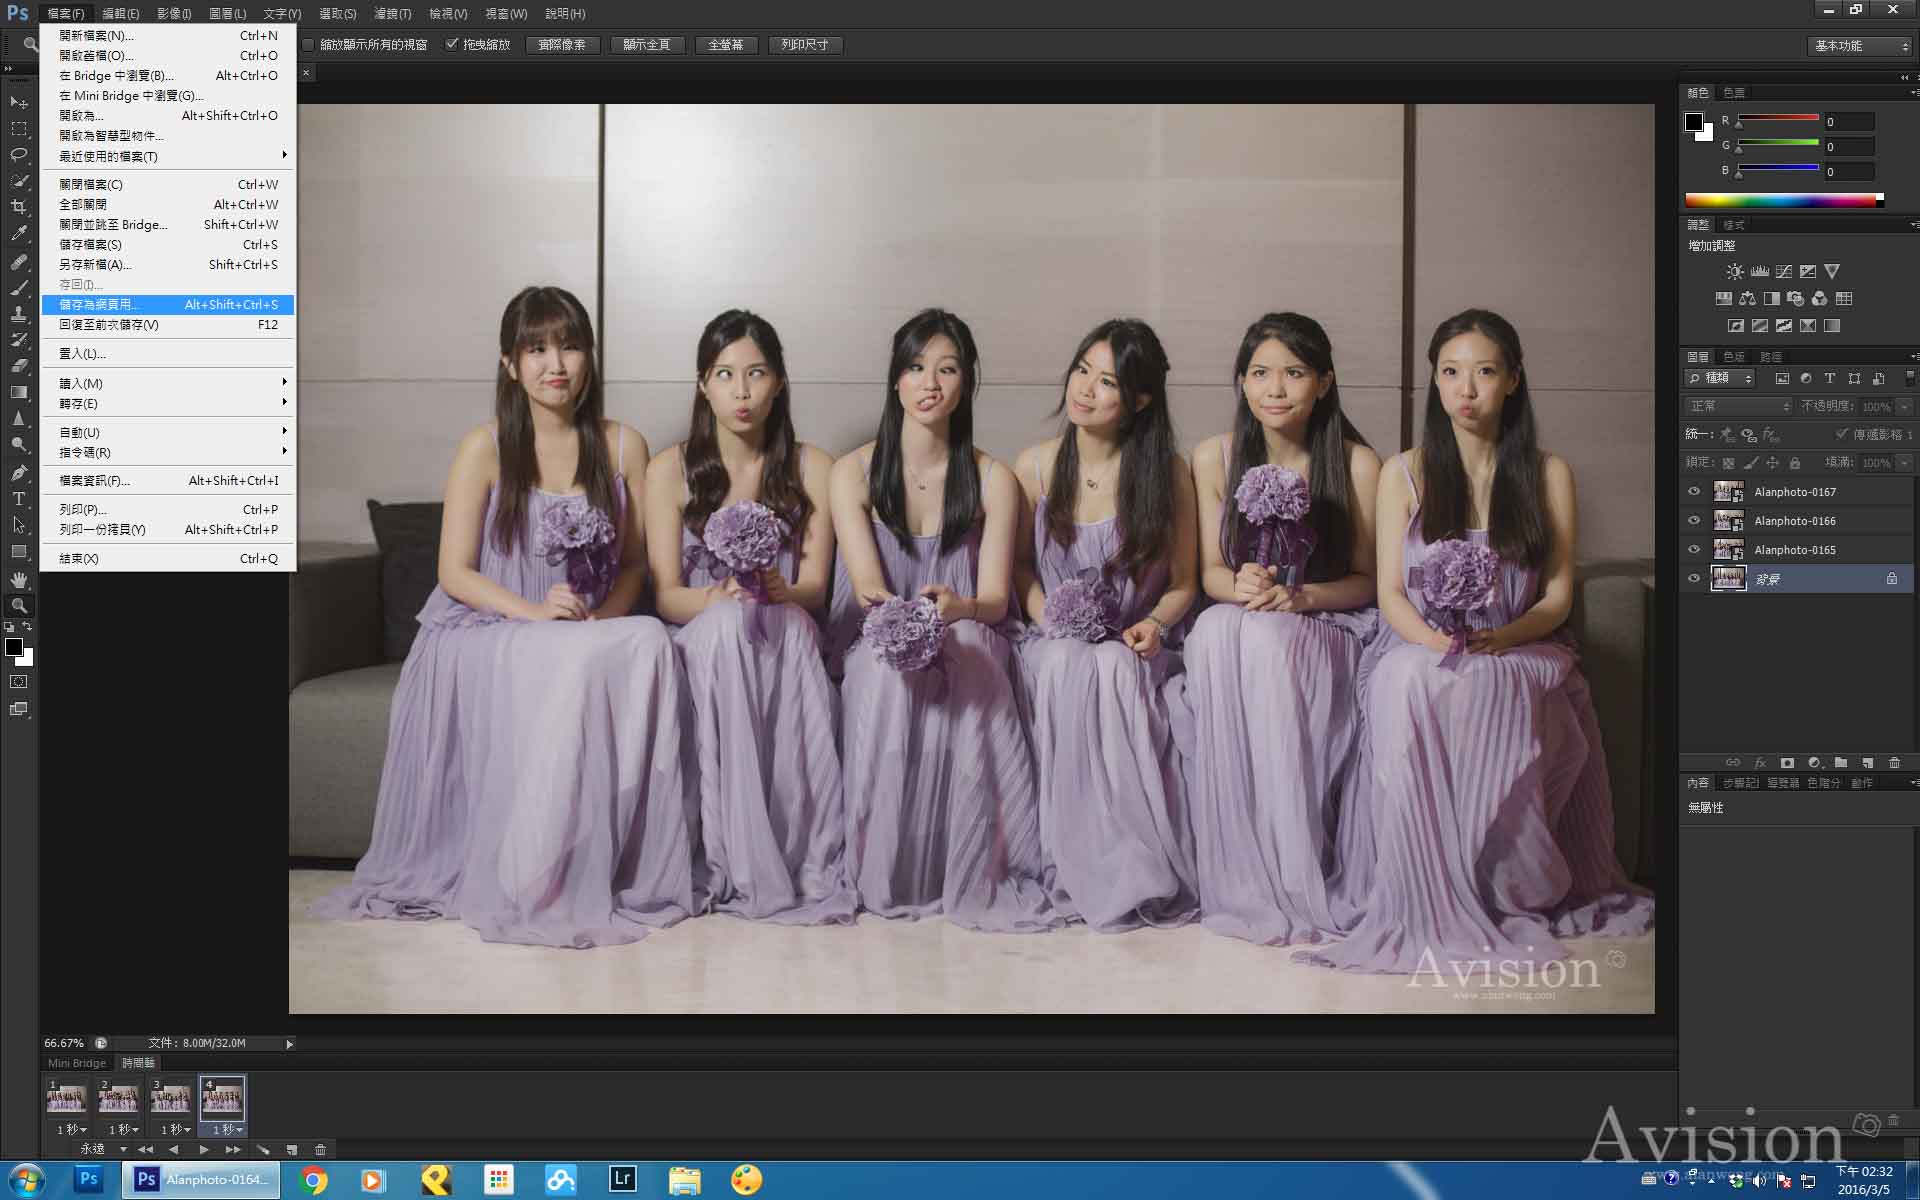Toggle the 傳遞影格 1 checkbox

click(1842, 434)
